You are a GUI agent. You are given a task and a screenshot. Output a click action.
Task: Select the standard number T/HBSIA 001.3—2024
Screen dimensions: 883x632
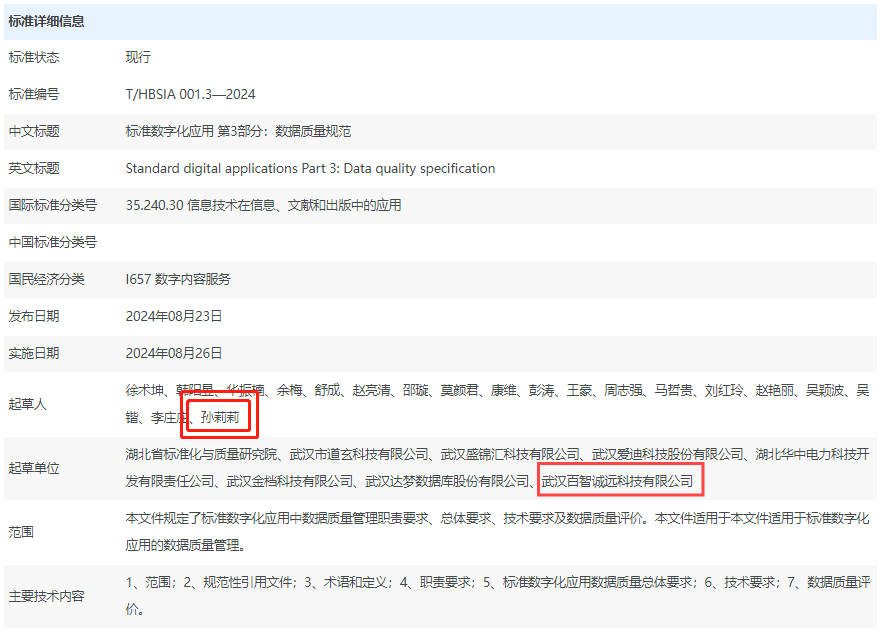click(190, 94)
